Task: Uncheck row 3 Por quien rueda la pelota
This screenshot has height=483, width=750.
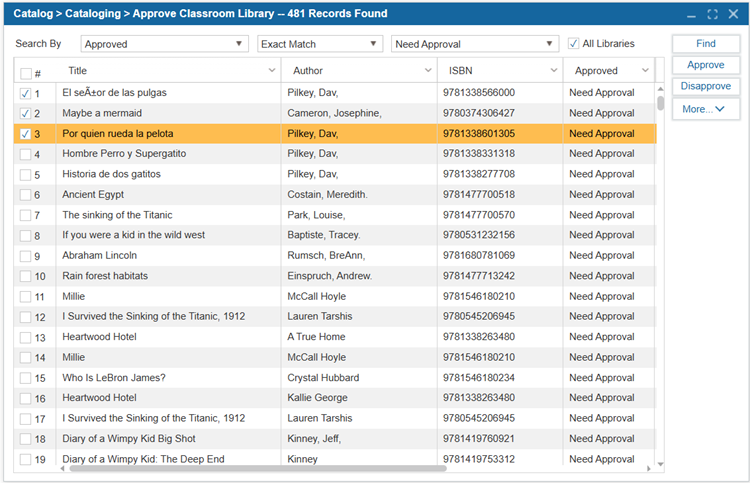Action: tap(25, 134)
